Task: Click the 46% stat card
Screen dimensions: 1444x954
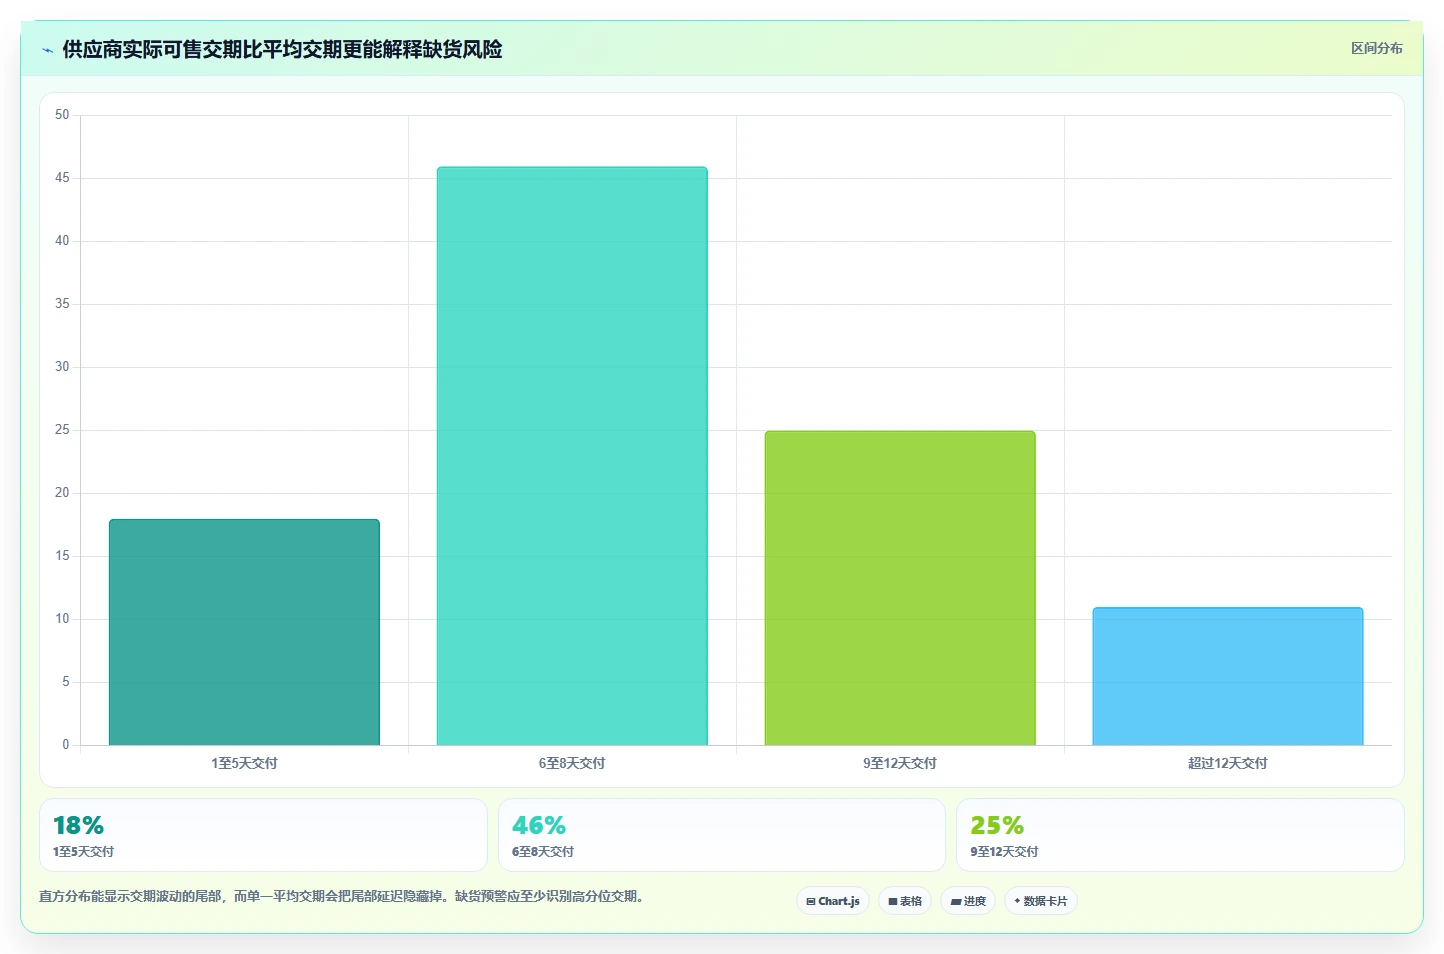Action: [722, 835]
